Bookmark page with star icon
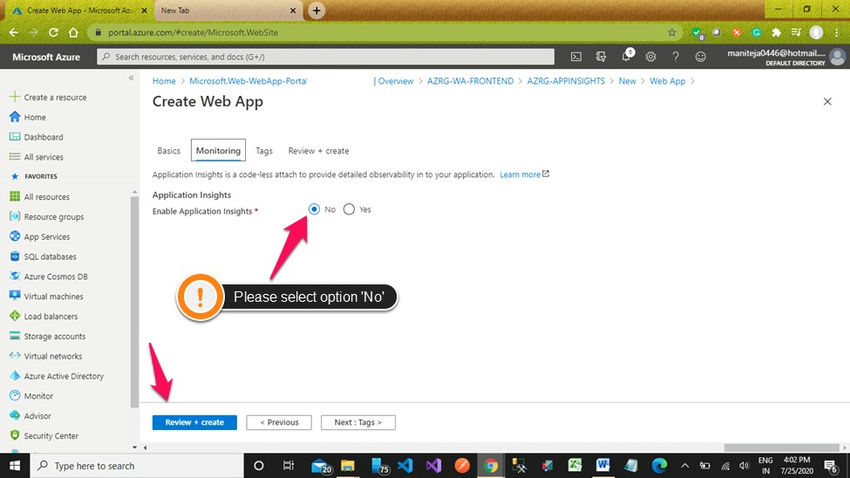The image size is (850, 478). (672, 33)
